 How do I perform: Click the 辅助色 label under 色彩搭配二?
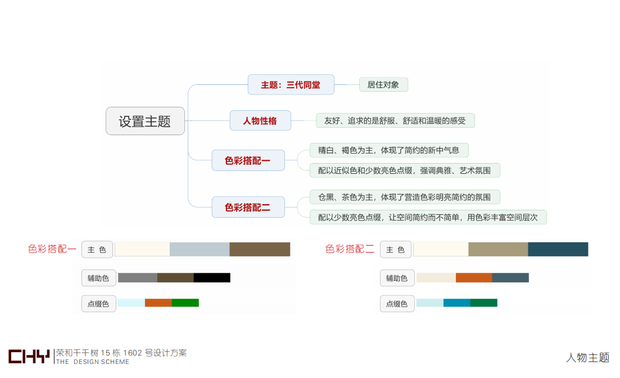coord(397,278)
